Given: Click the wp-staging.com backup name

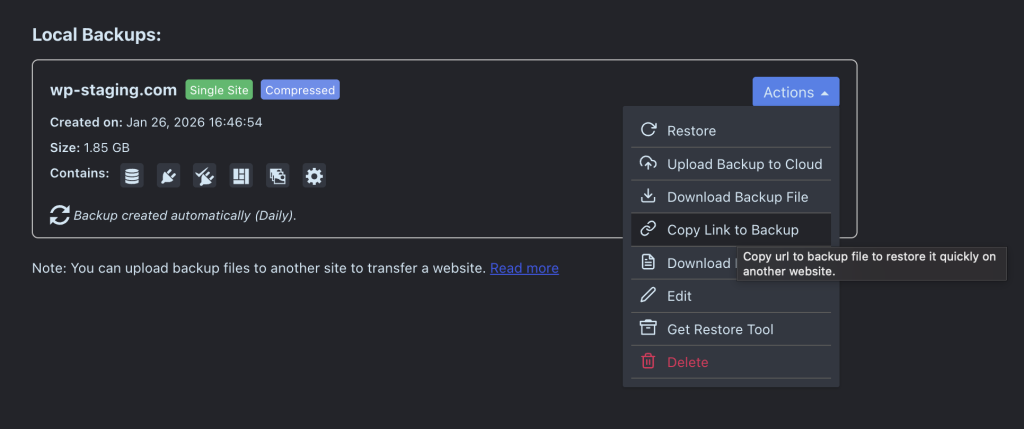Looking at the screenshot, I should pyautogui.click(x=114, y=90).
